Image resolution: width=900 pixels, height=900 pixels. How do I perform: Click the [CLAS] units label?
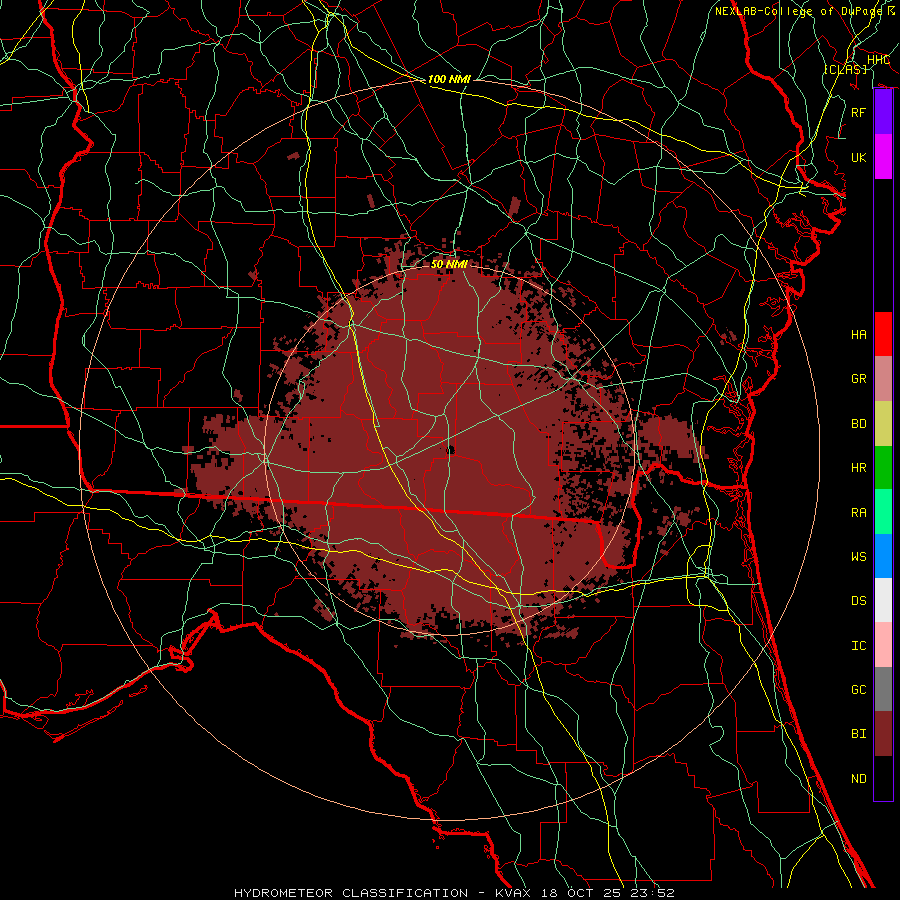(846, 69)
